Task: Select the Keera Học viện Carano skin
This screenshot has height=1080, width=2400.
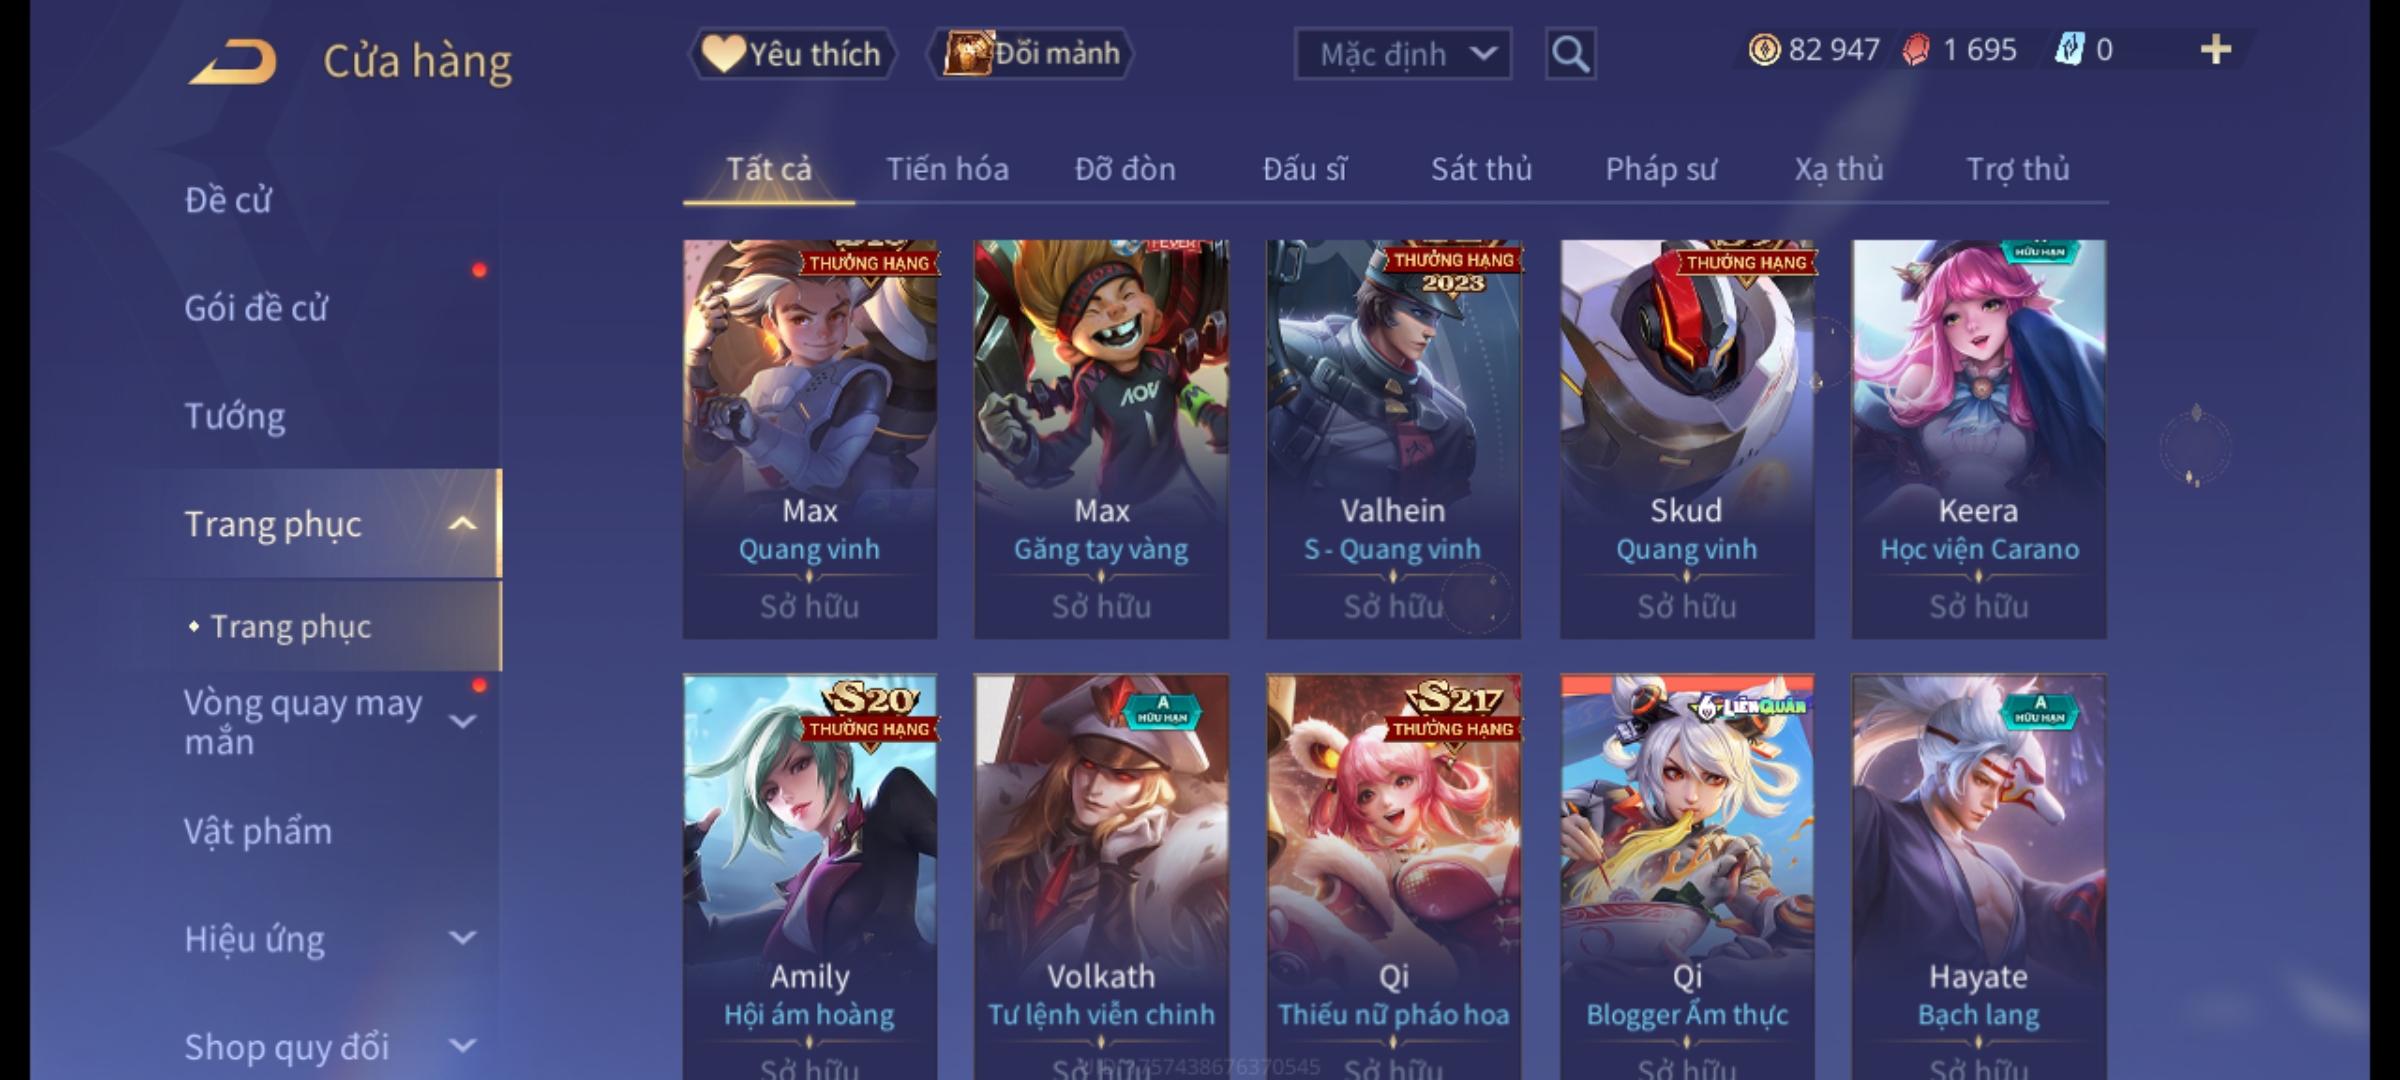Action: [x=1978, y=439]
